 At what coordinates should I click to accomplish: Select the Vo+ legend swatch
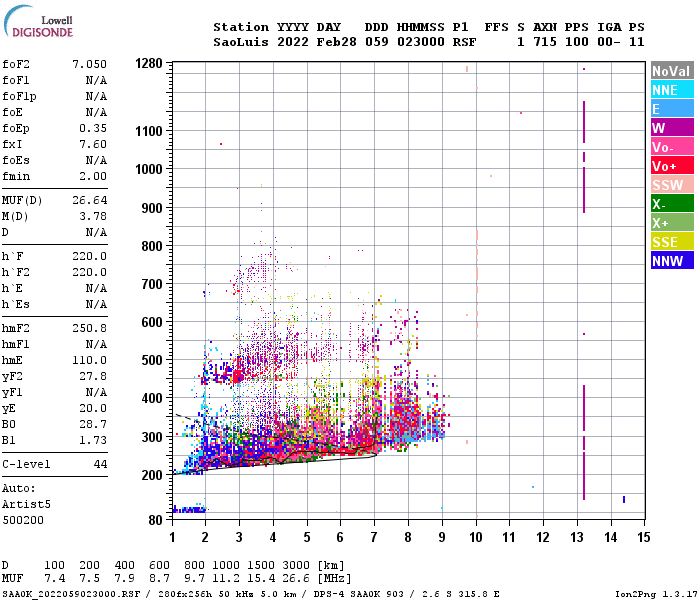[x=672, y=166]
